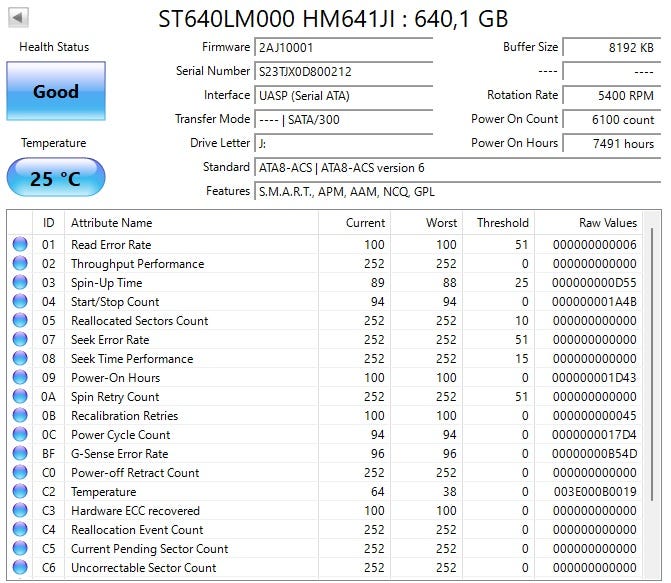Click the Firmware value field

[343, 48]
